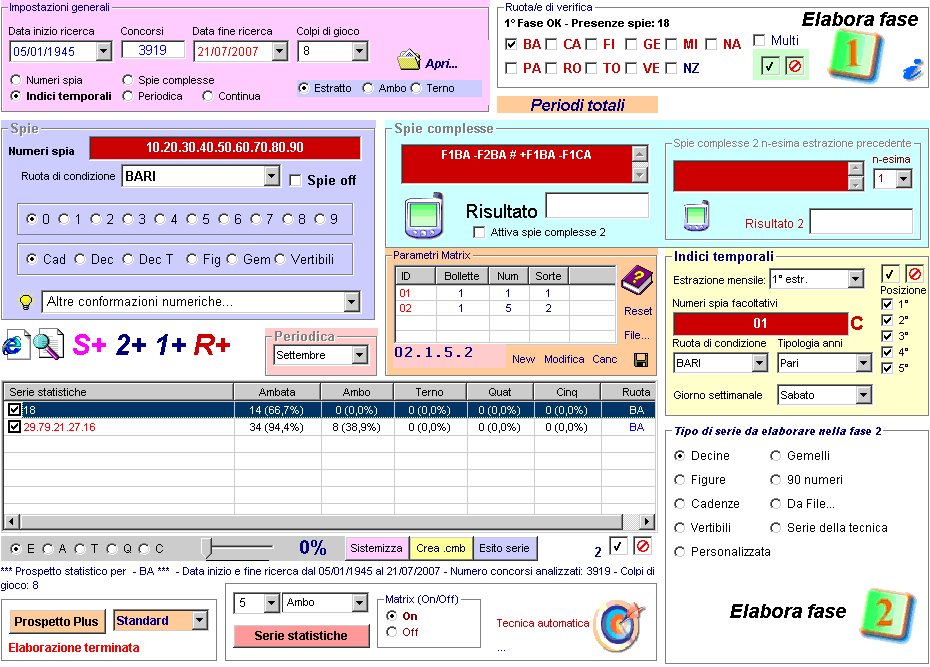
Task: Click the Terno column header in the results table
Action: click(429, 392)
